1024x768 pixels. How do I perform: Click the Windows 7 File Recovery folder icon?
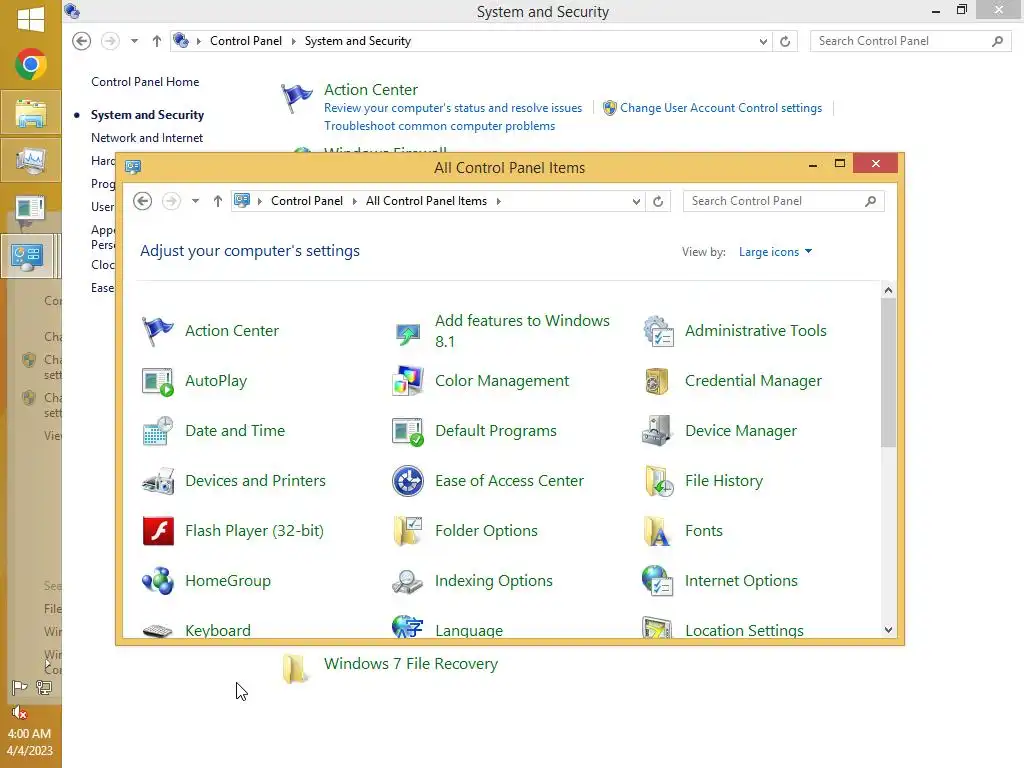[295, 667]
